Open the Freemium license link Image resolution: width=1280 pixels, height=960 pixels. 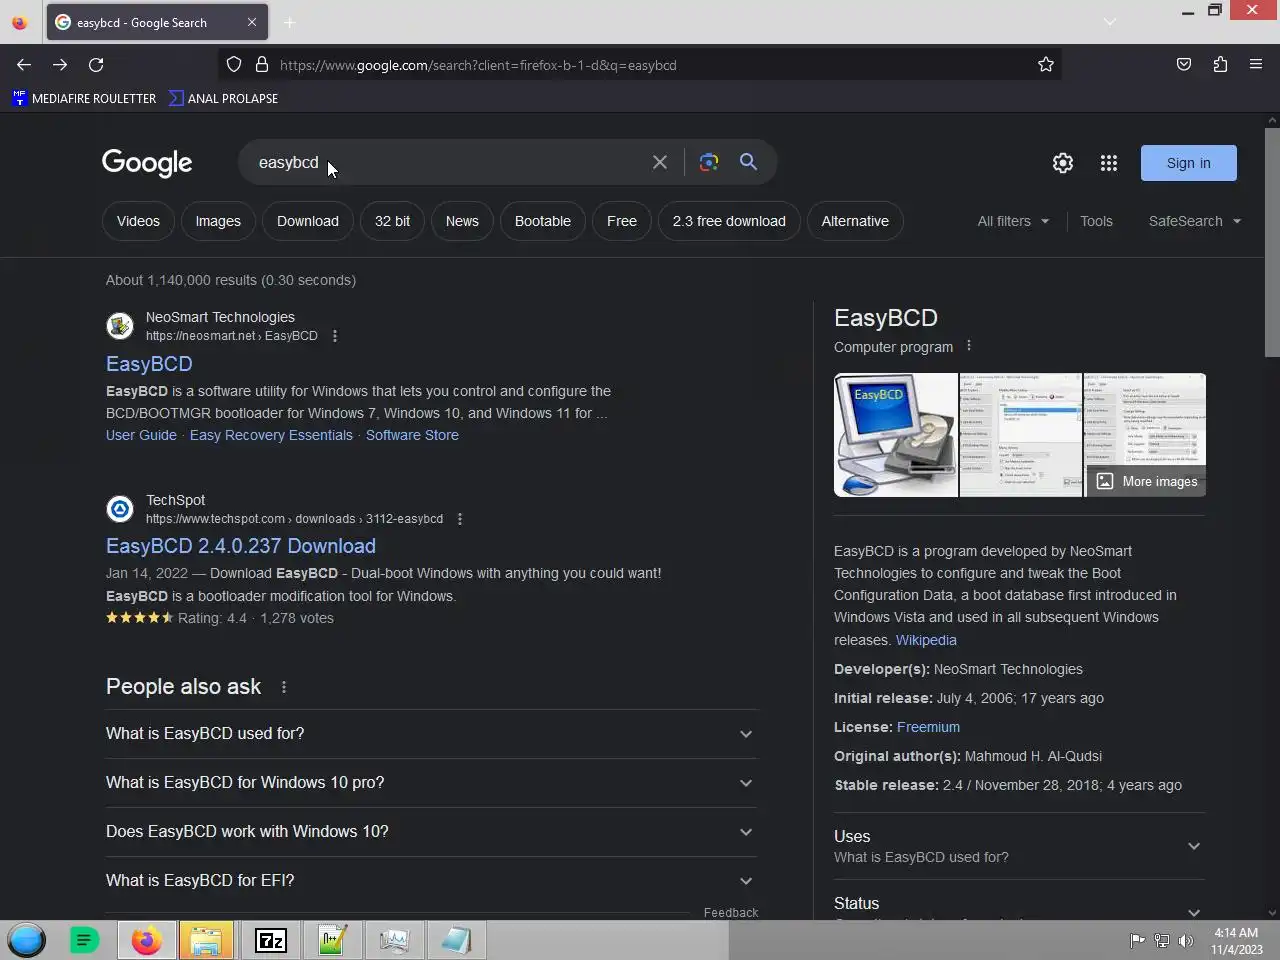coord(928,727)
